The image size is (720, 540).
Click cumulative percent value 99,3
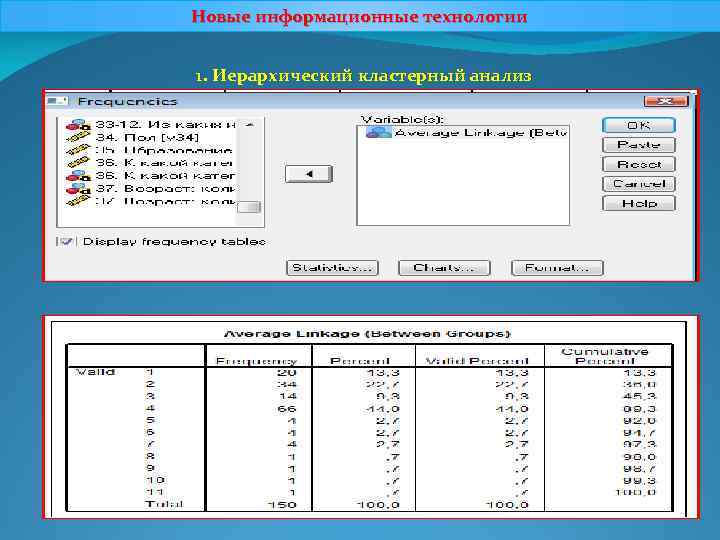click(640, 481)
